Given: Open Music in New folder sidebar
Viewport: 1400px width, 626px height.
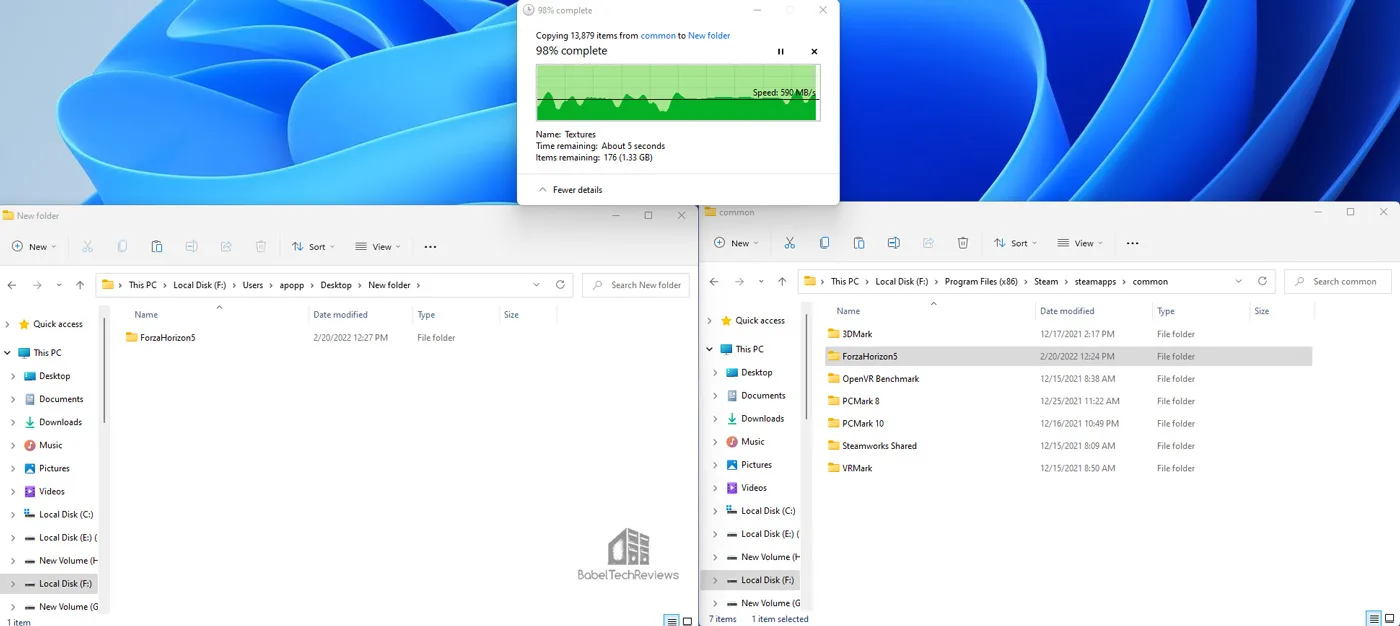Looking at the screenshot, I should 51,445.
